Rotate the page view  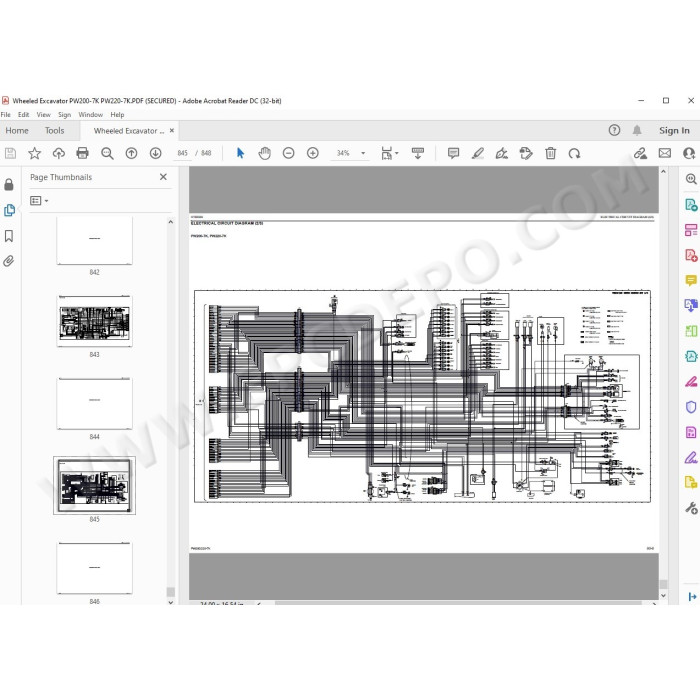pyautogui.click(x=575, y=154)
